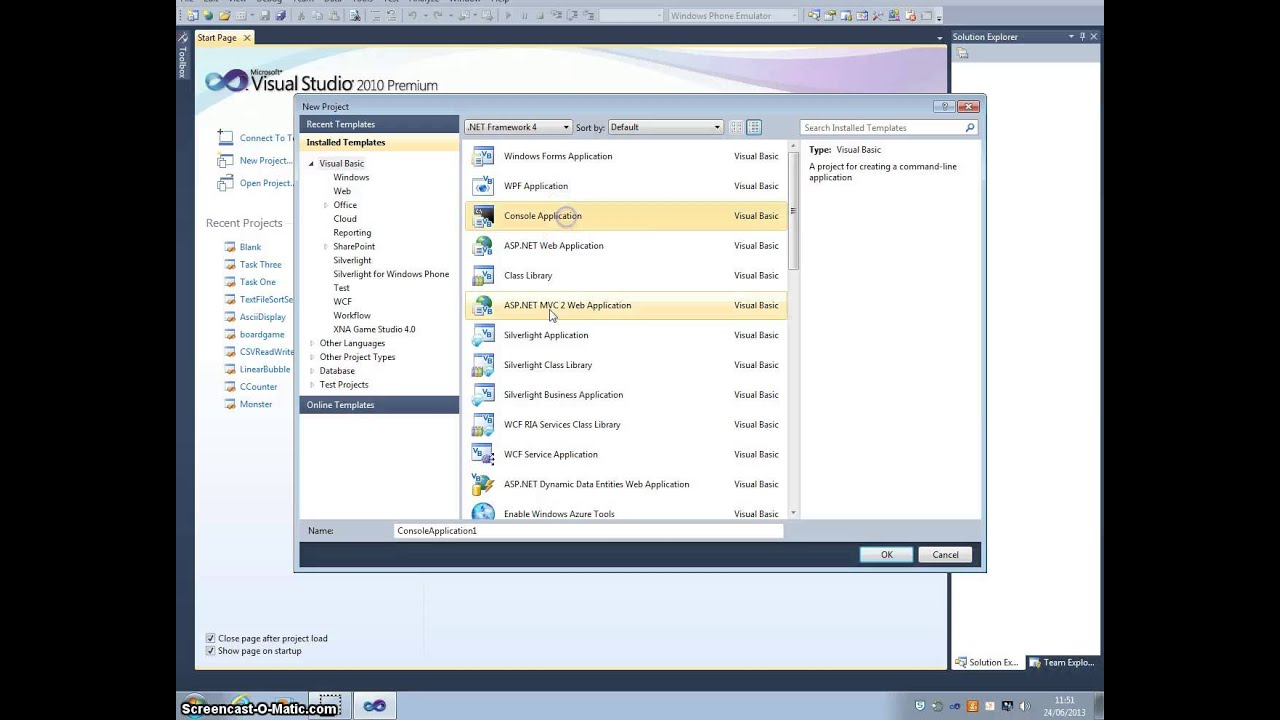
Task: Toggle Show page on startup checkbox
Action: click(210, 651)
